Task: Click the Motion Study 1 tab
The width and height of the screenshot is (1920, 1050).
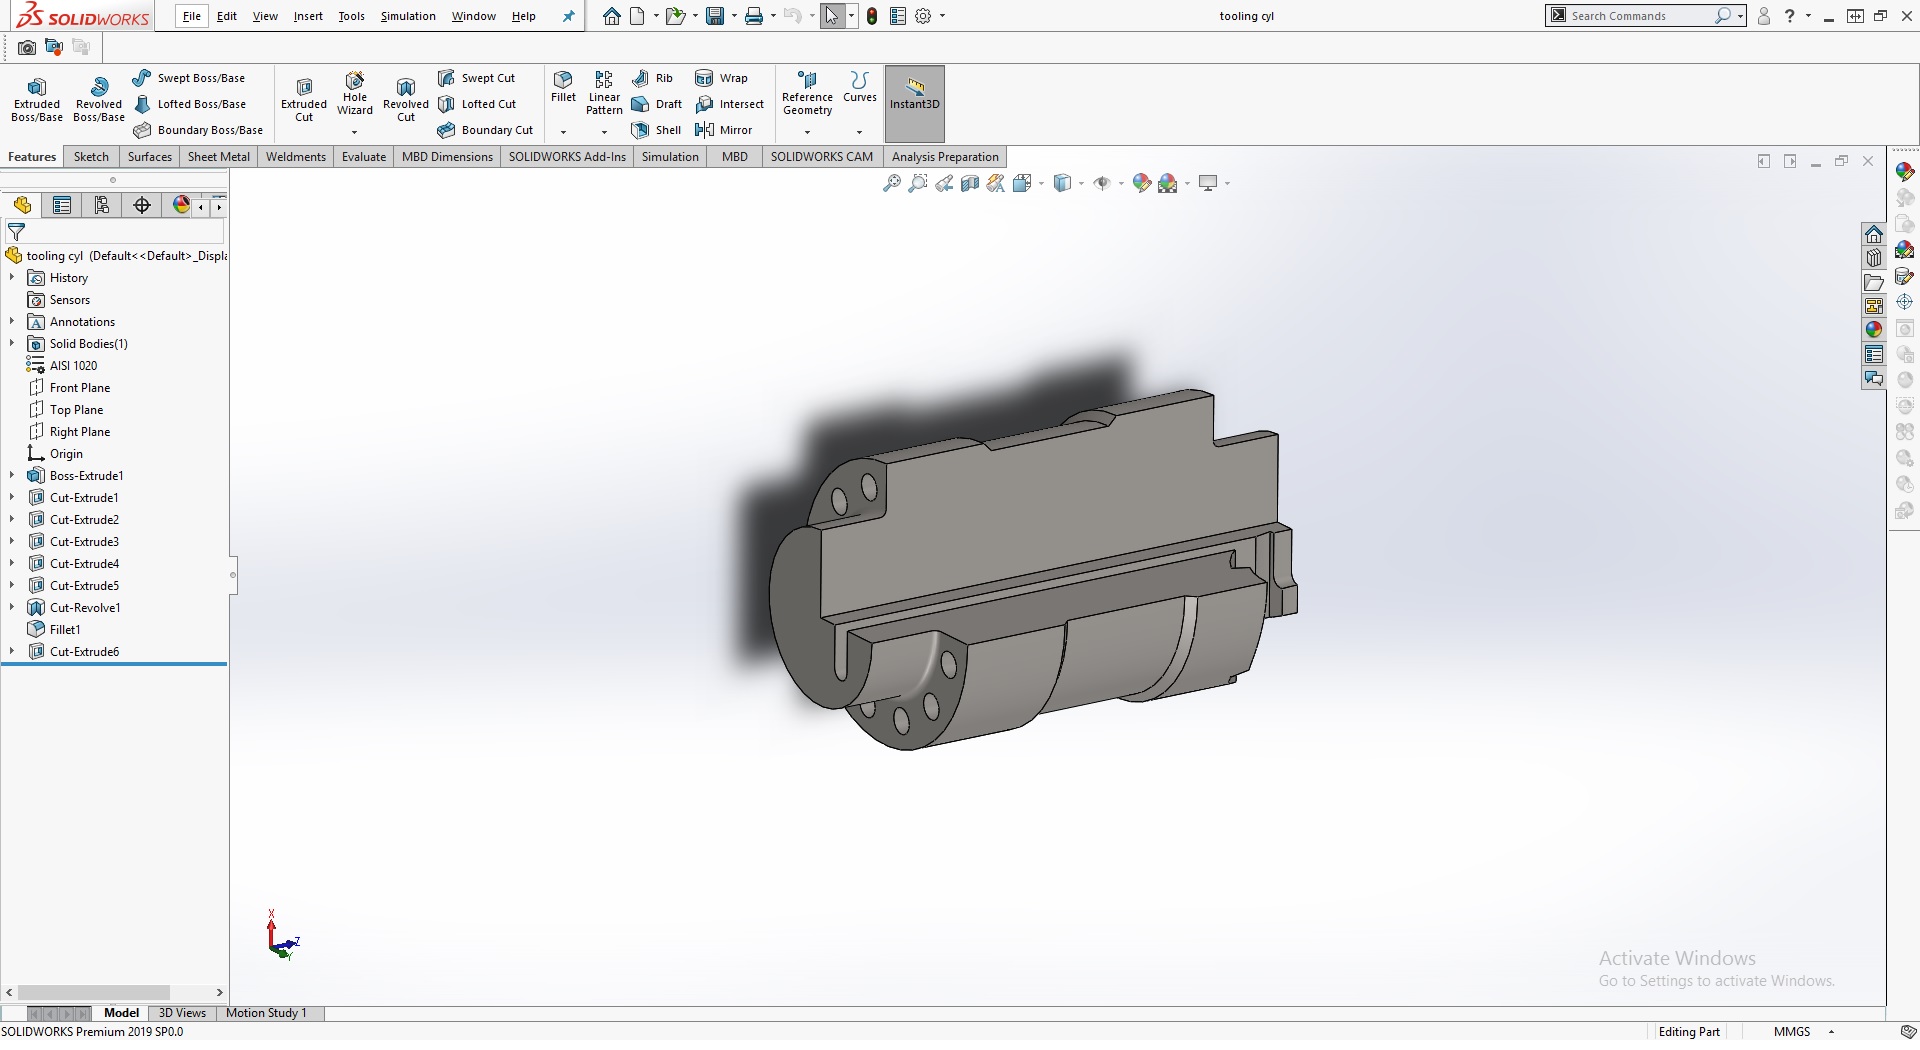Action: click(266, 1013)
